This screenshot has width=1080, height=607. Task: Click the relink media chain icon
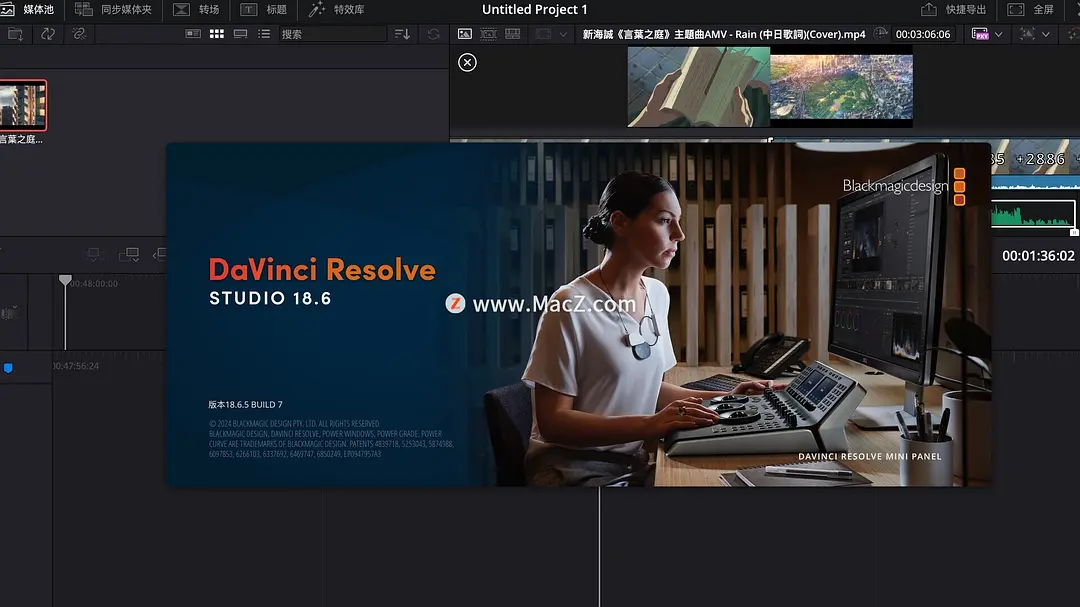(79, 34)
